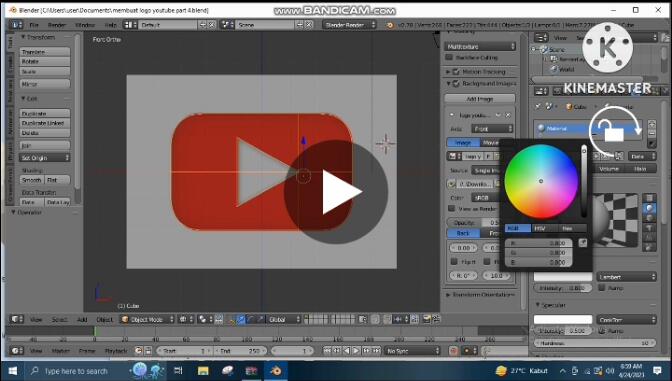
Task: Open the CookTorr specular shader dropdown
Action: pyautogui.click(x=627, y=320)
